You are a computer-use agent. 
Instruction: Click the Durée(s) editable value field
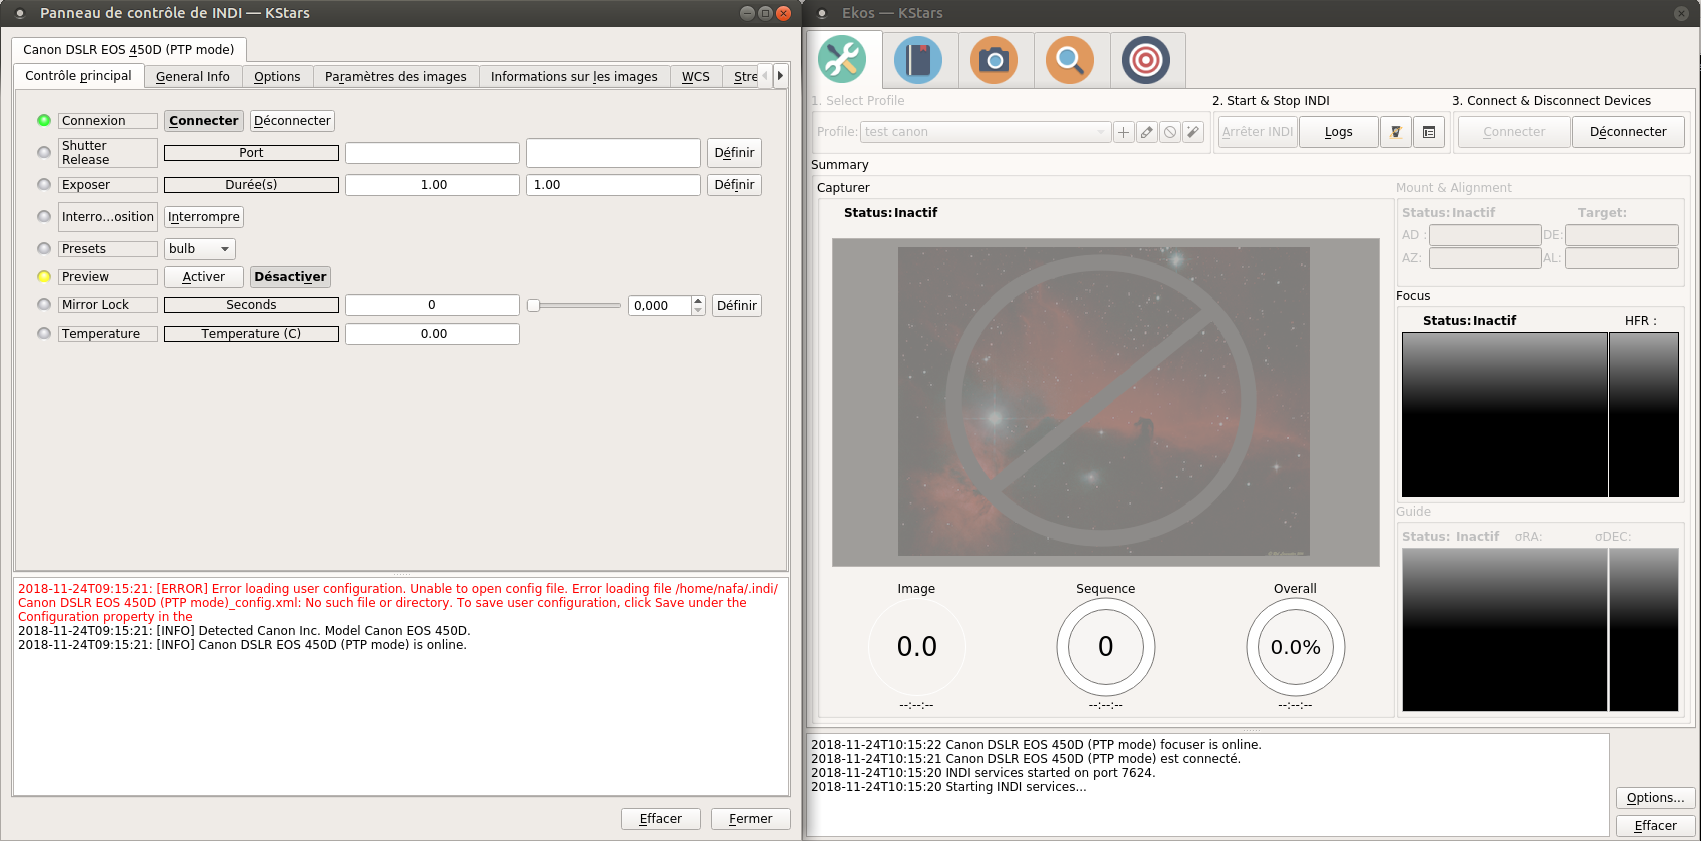tap(613, 185)
